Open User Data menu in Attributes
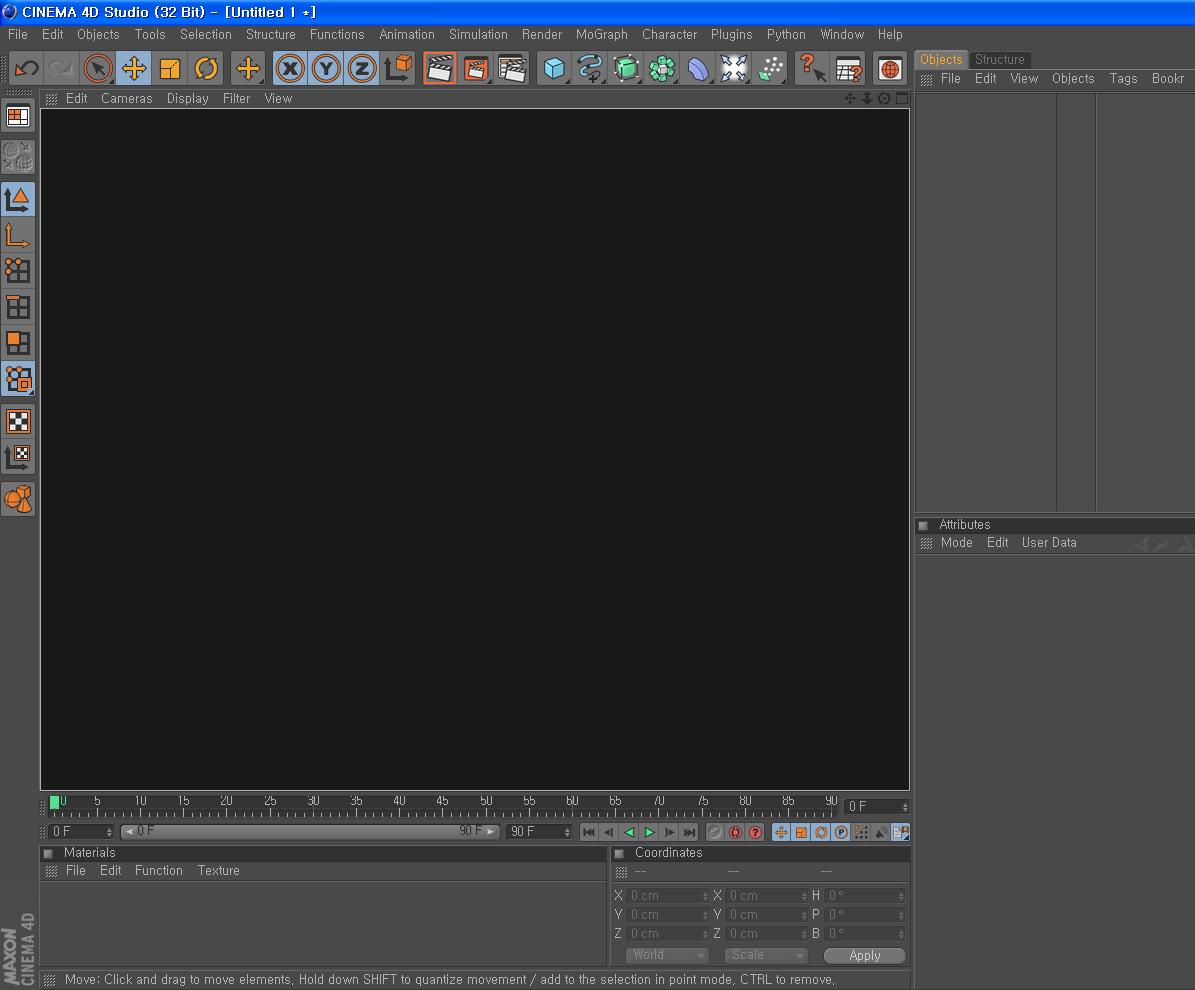1195x990 pixels. (x=1049, y=543)
